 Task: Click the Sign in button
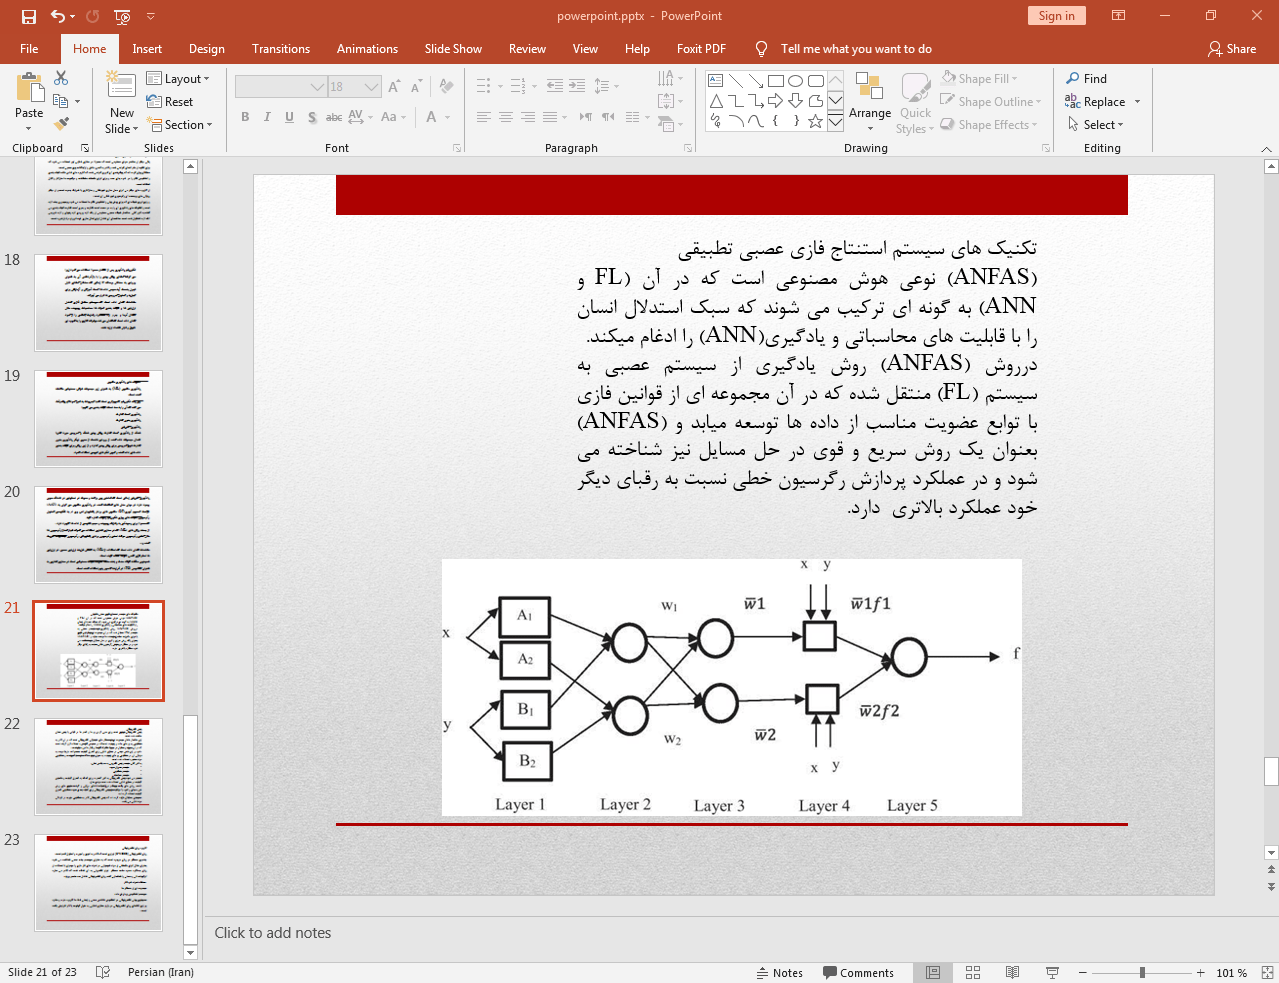[x=1056, y=15]
